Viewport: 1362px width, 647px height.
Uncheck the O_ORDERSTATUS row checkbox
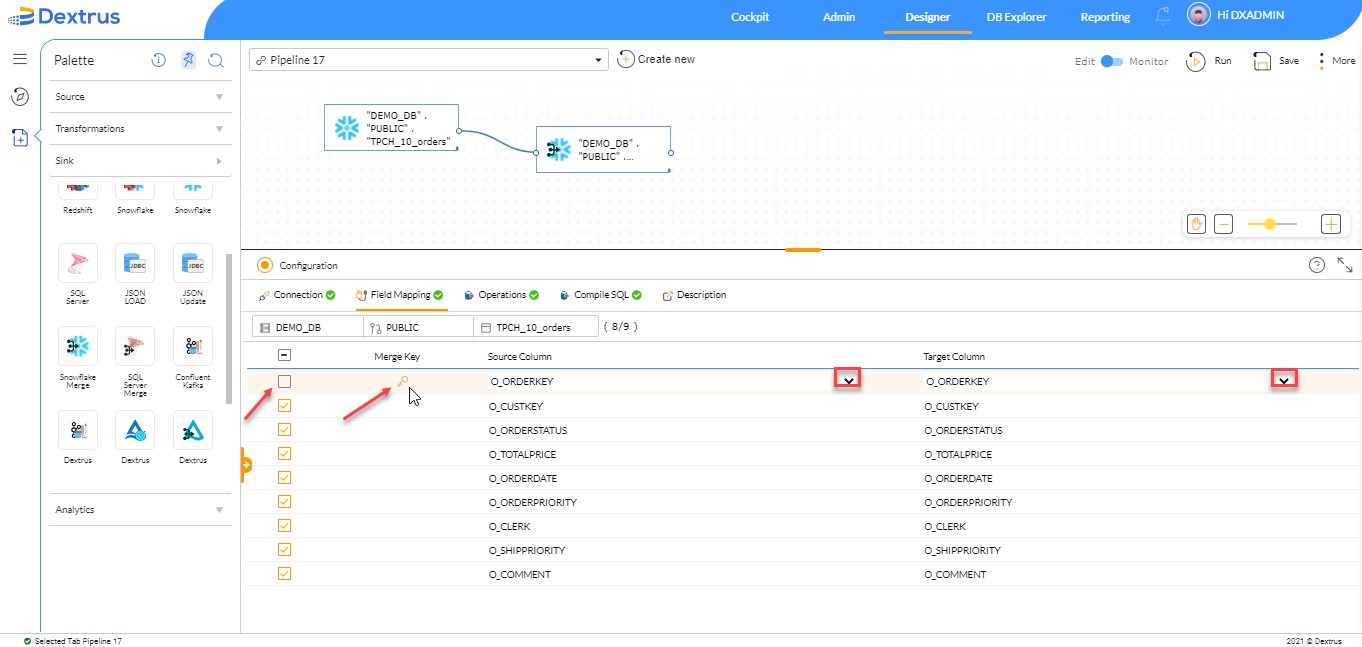[x=285, y=430]
